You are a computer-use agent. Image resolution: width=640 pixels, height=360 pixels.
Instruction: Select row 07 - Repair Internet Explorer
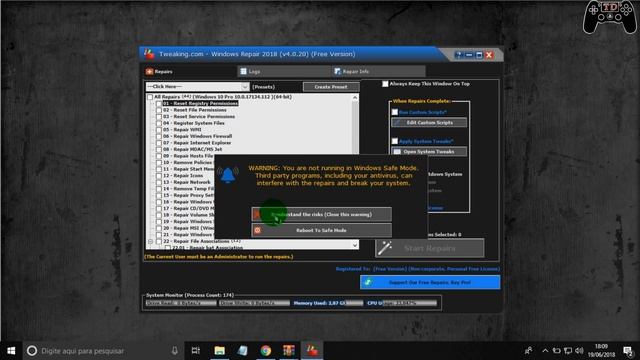pos(197,143)
